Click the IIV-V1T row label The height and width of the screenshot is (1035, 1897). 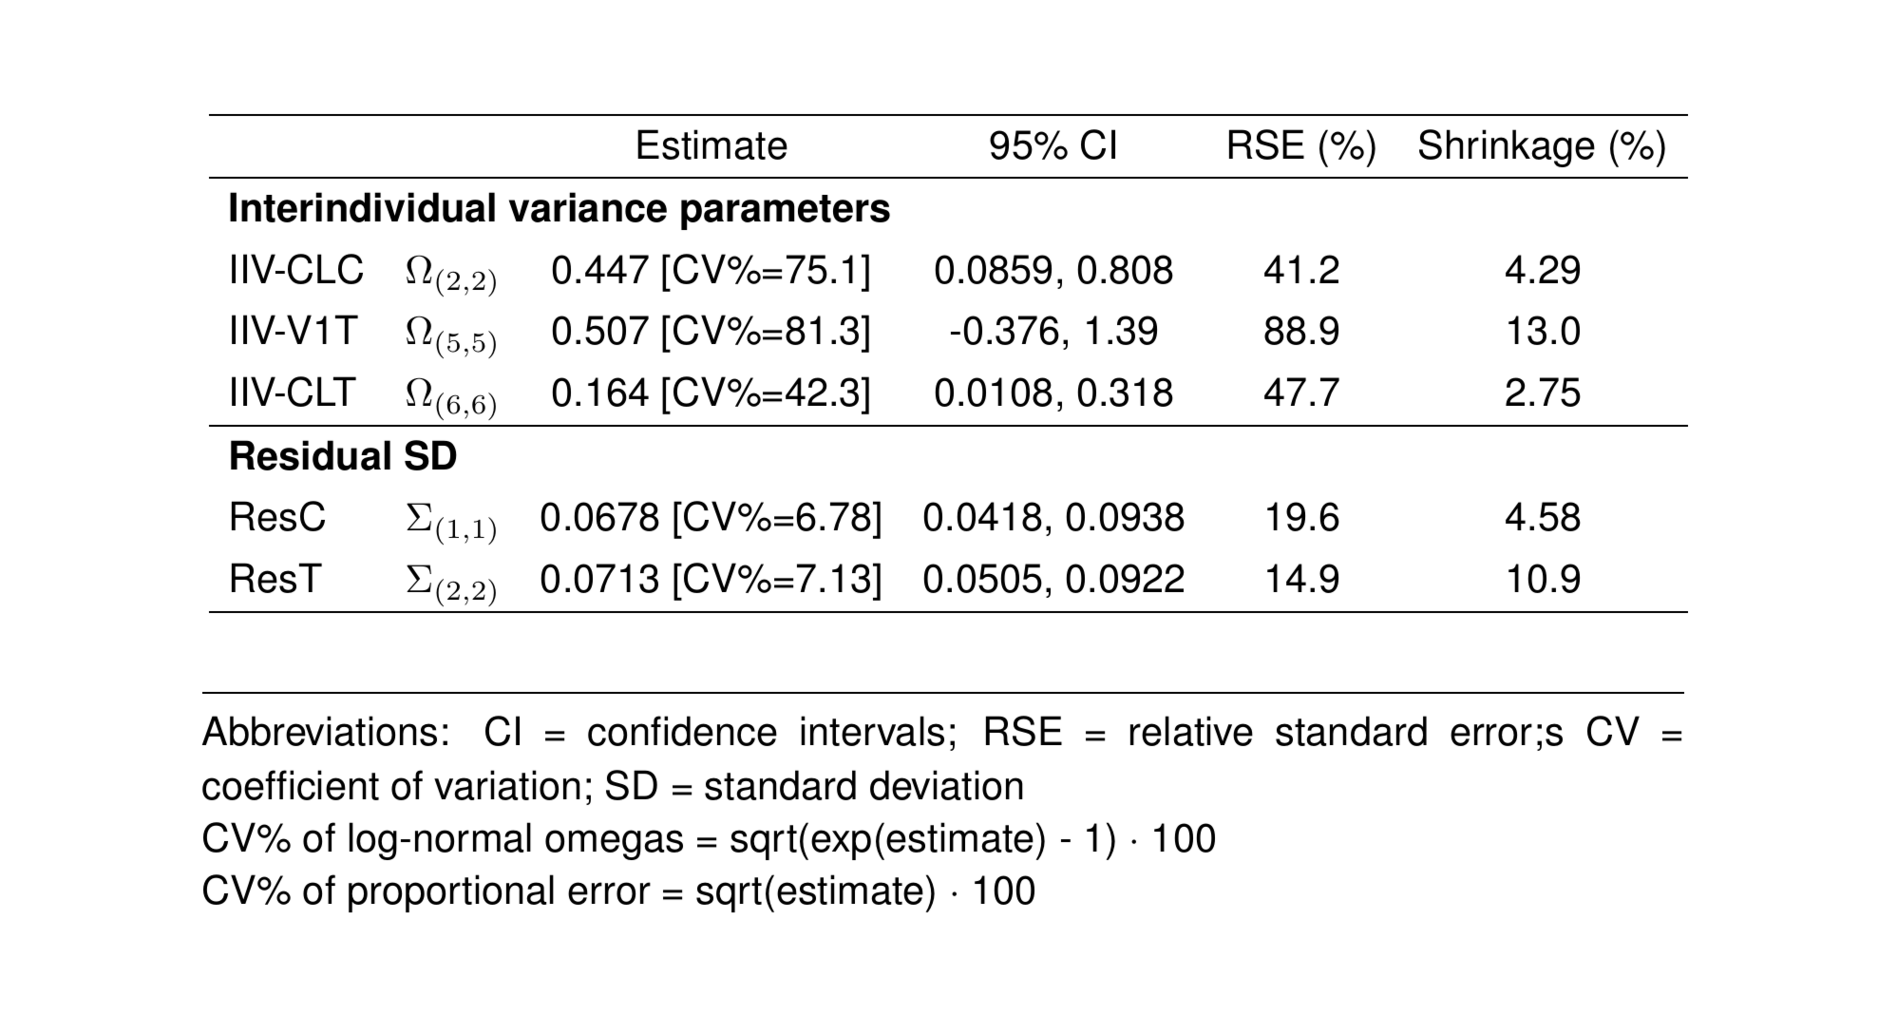(293, 331)
